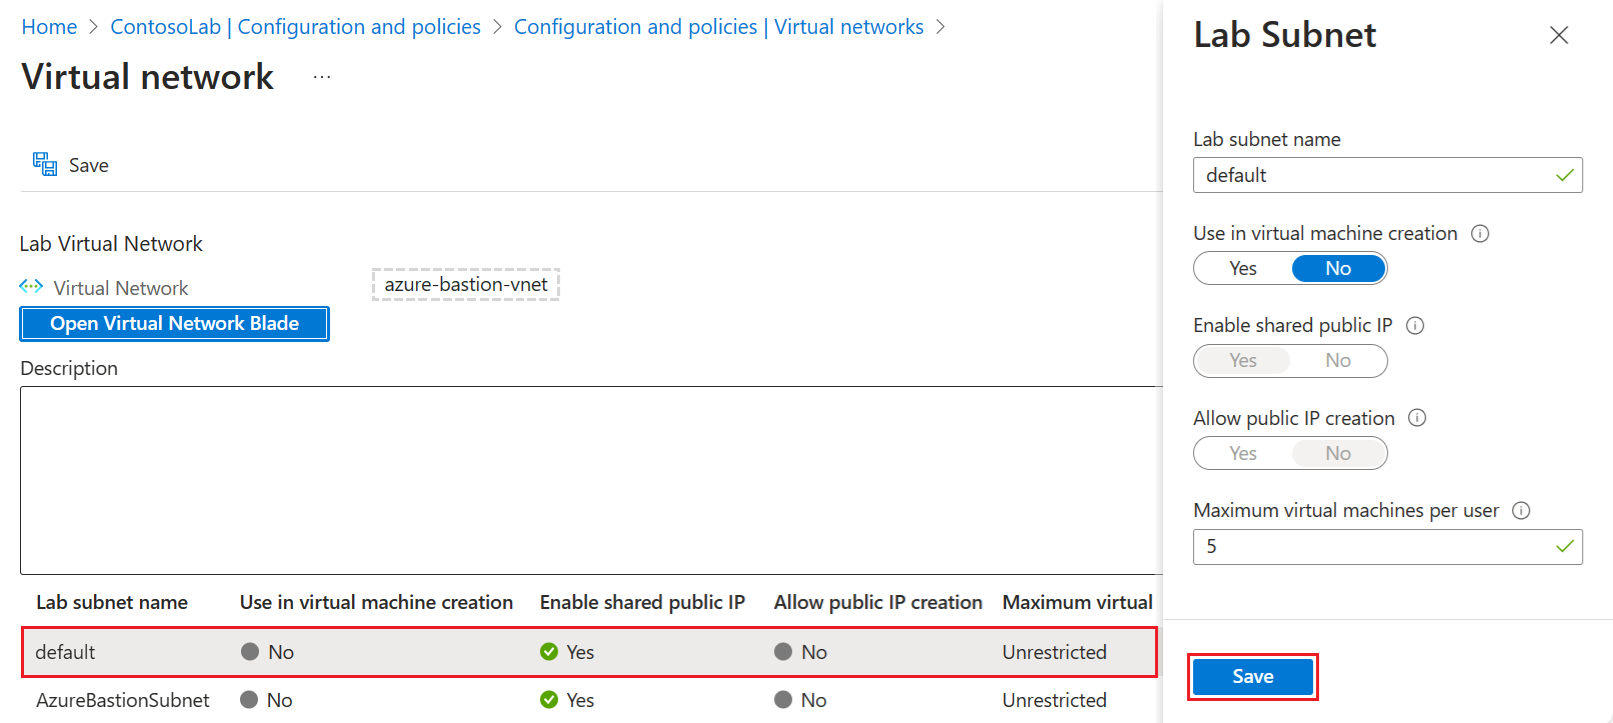
Task: Click info icon next to Allow public IP creation
Action: 1417,418
